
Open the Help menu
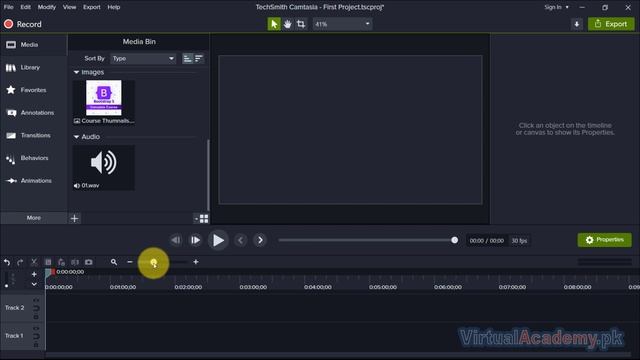click(x=113, y=7)
